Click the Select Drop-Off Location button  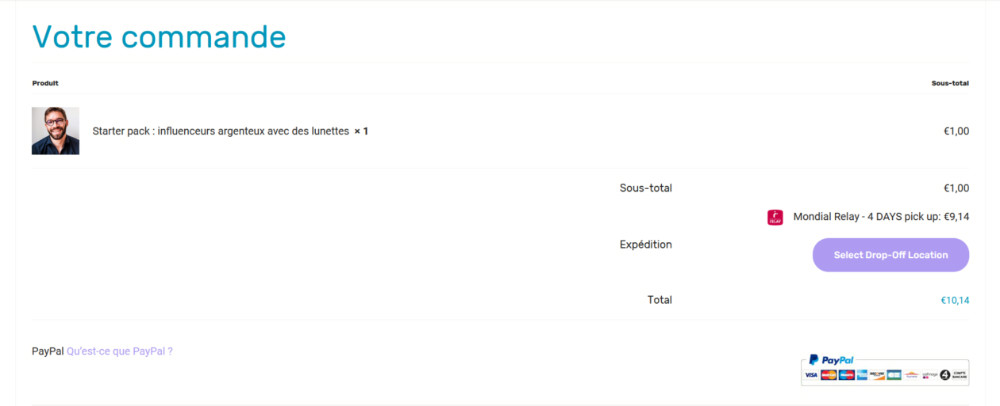pos(890,255)
